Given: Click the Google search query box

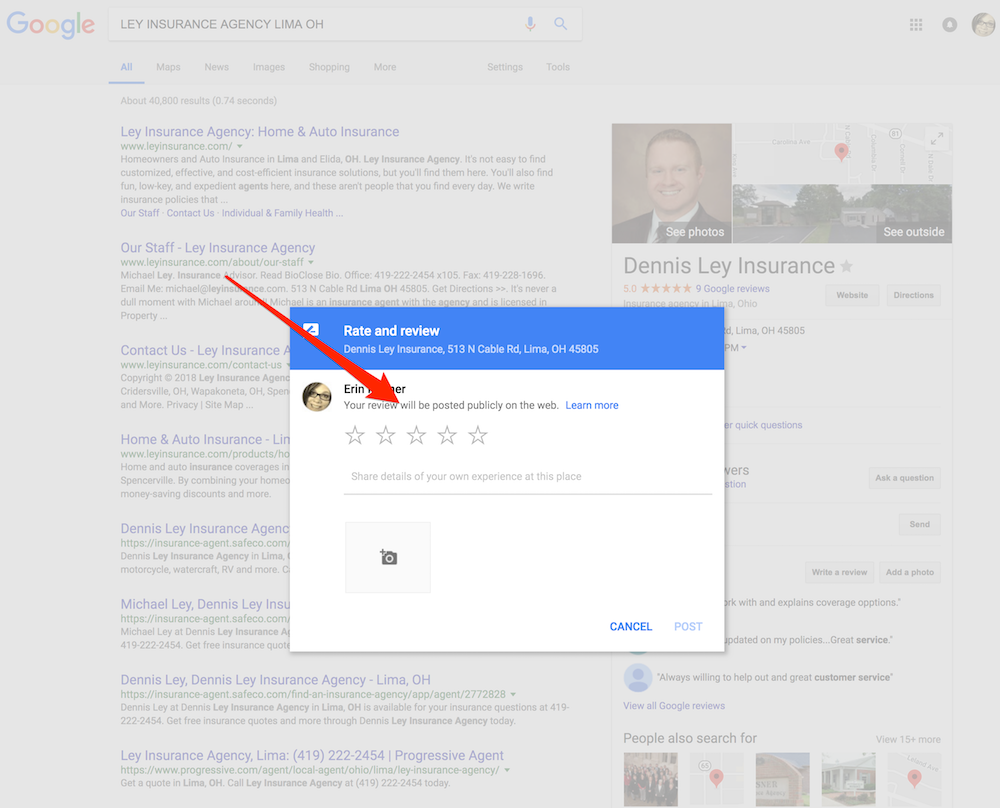Looking at the screenshot, I should (x=319, y=24).
